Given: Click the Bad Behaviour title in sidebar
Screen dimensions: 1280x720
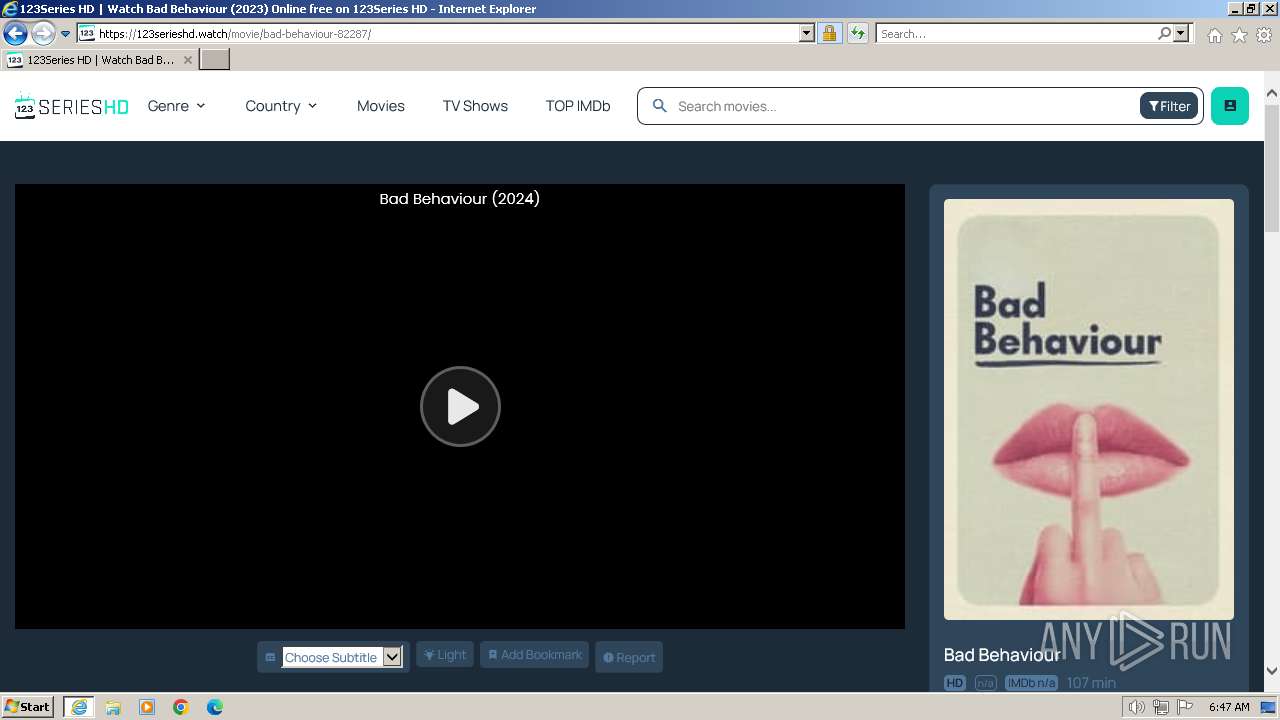Looking at the screenshot, I should (x=1002, y=655).
